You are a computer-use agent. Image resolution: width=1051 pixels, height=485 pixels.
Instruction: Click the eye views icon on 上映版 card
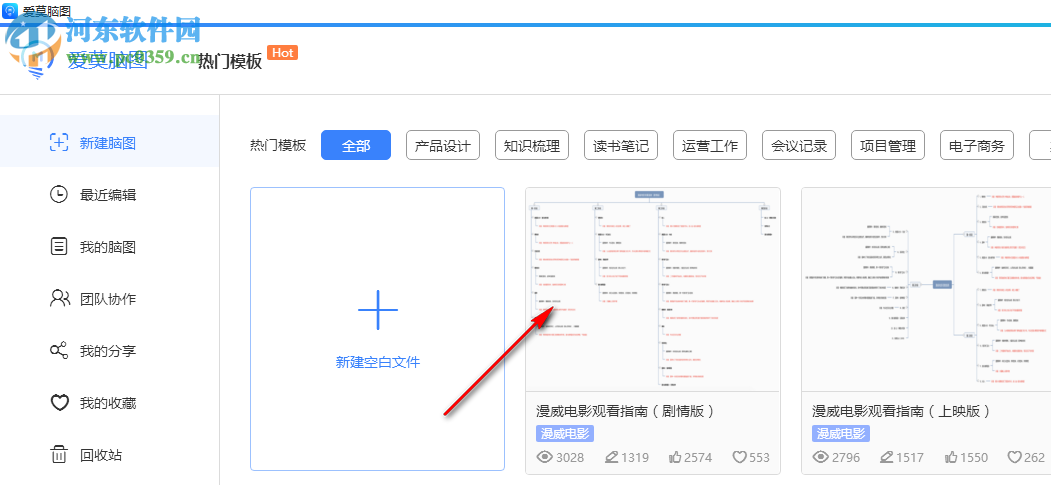821,458
